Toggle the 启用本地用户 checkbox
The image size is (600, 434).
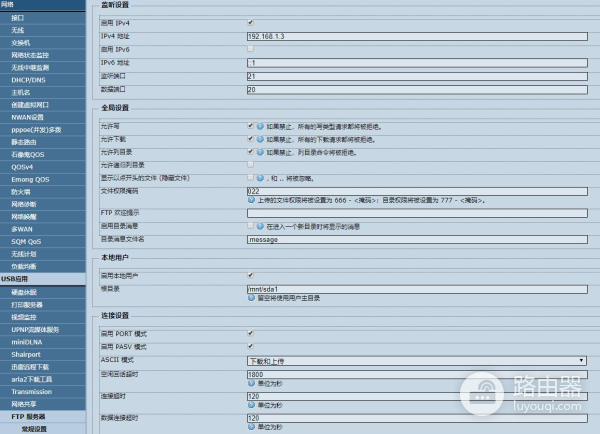tap(250, 275)
